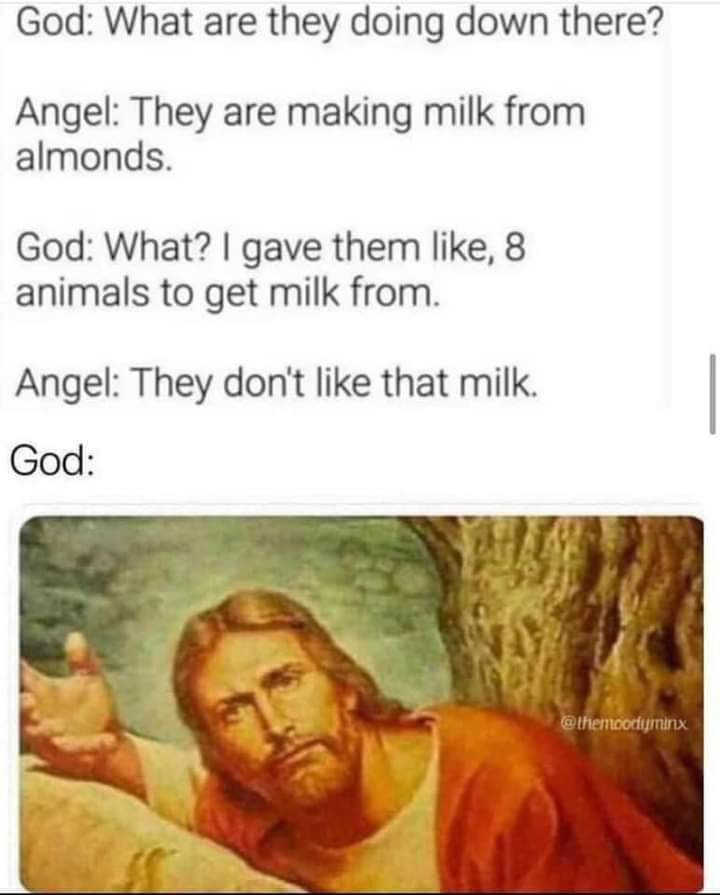Viewport: 720px width, 895px height.
Task: Click the @themoodyminx watermark text
Action: pyautogui.click(x=626, y=725)
